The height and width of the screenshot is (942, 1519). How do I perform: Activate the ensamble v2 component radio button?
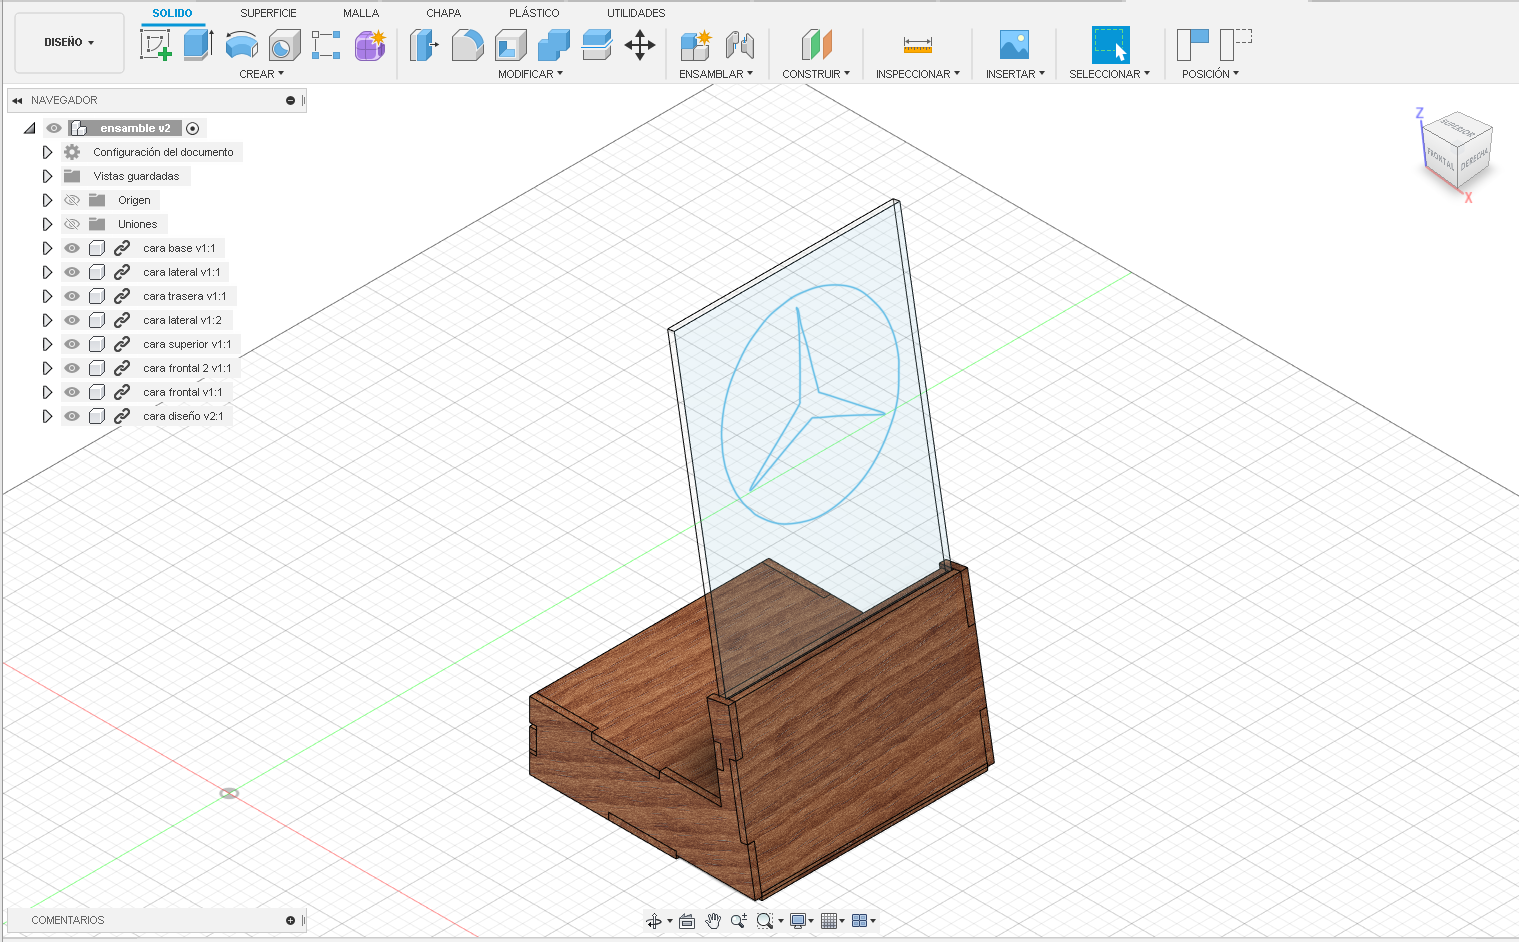(x=193, y=128)
